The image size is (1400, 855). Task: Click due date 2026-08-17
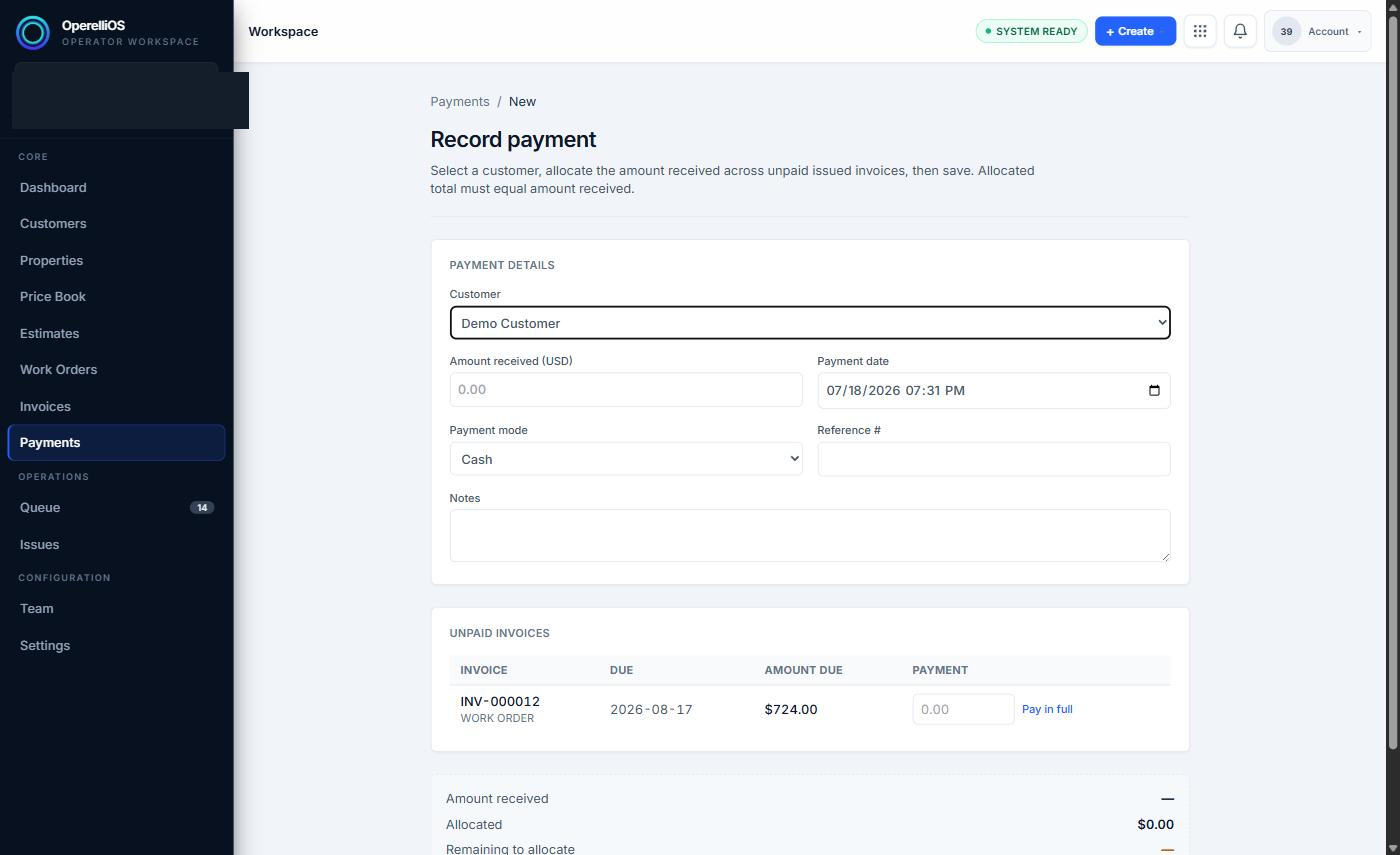pos(651,710)
